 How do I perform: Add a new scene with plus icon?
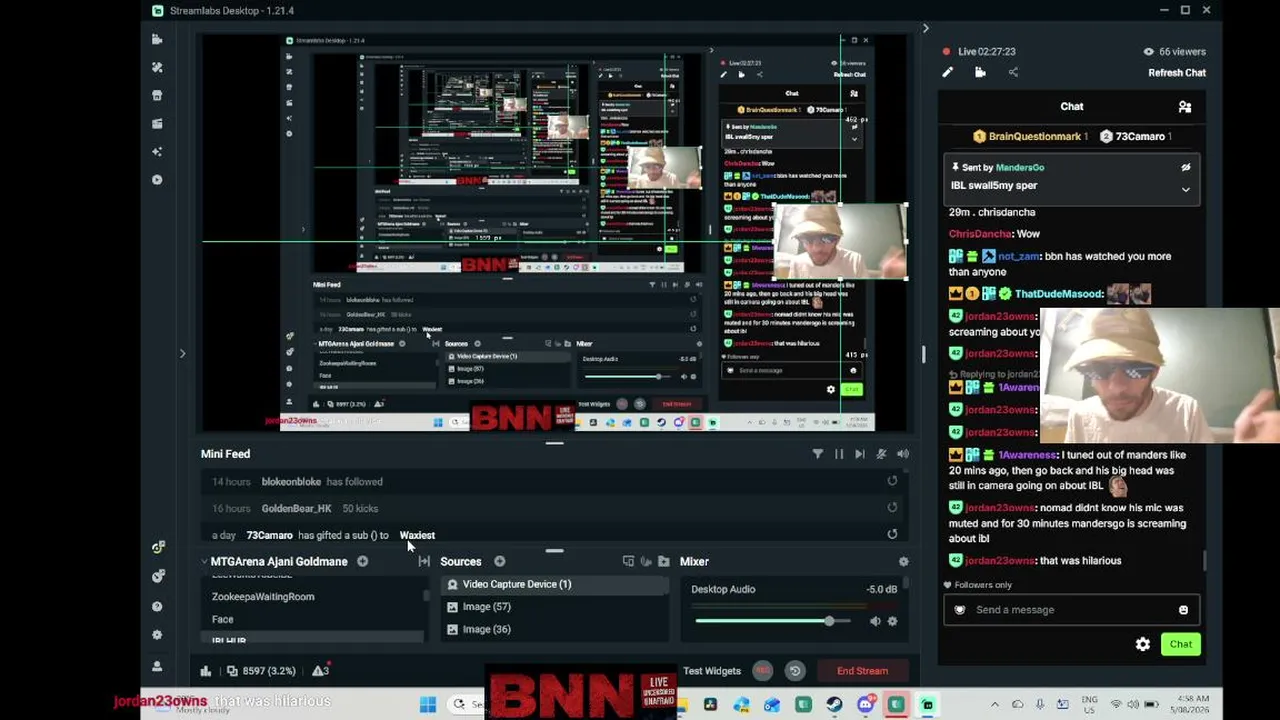[363, 562]
